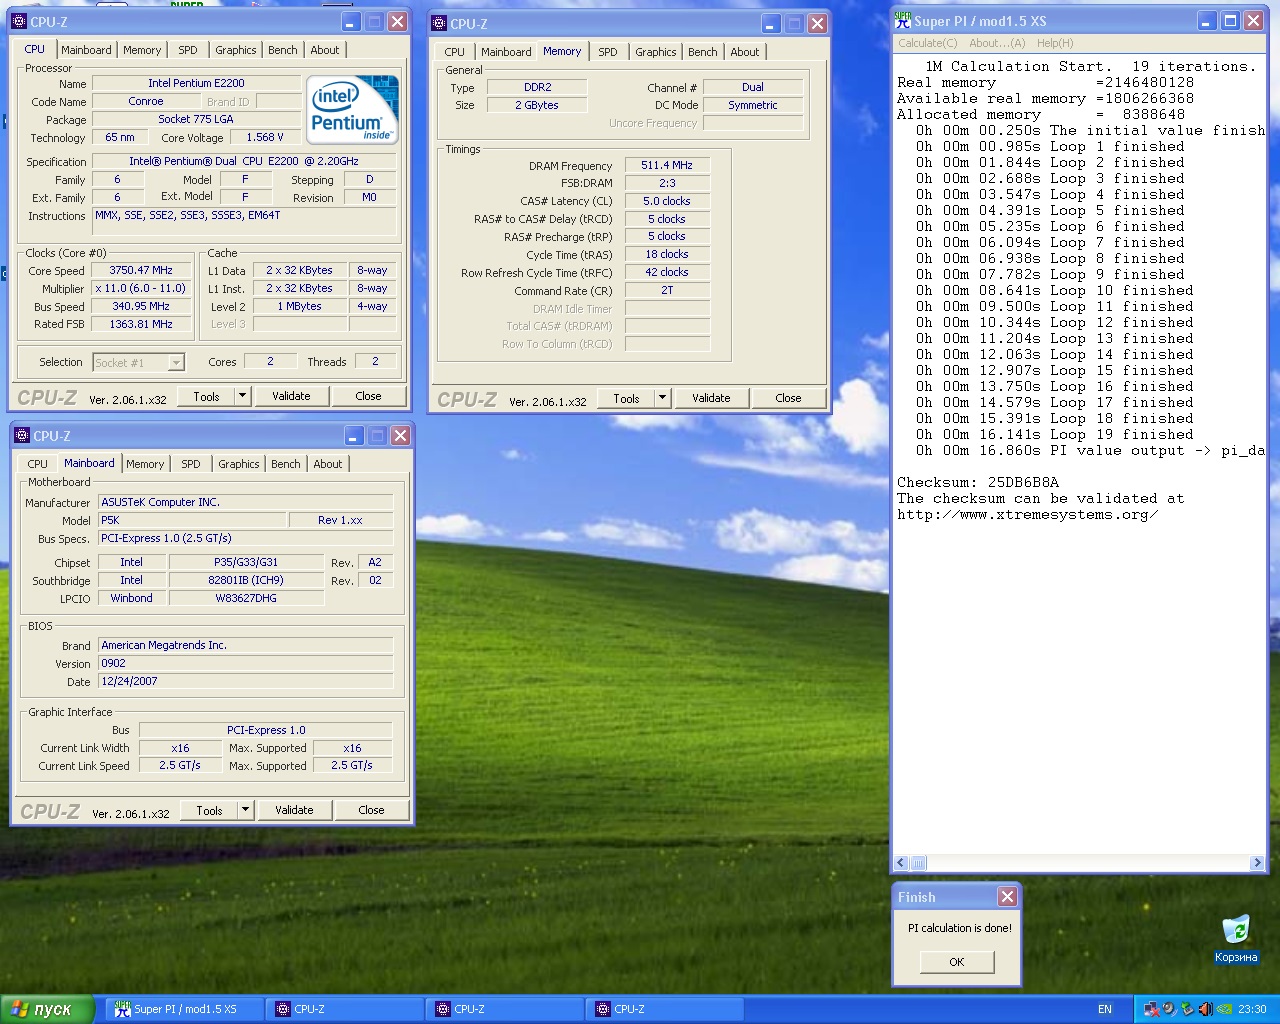
Task: Click the Rated FSB value 1363.81 MHz
Action: [141, 324]
